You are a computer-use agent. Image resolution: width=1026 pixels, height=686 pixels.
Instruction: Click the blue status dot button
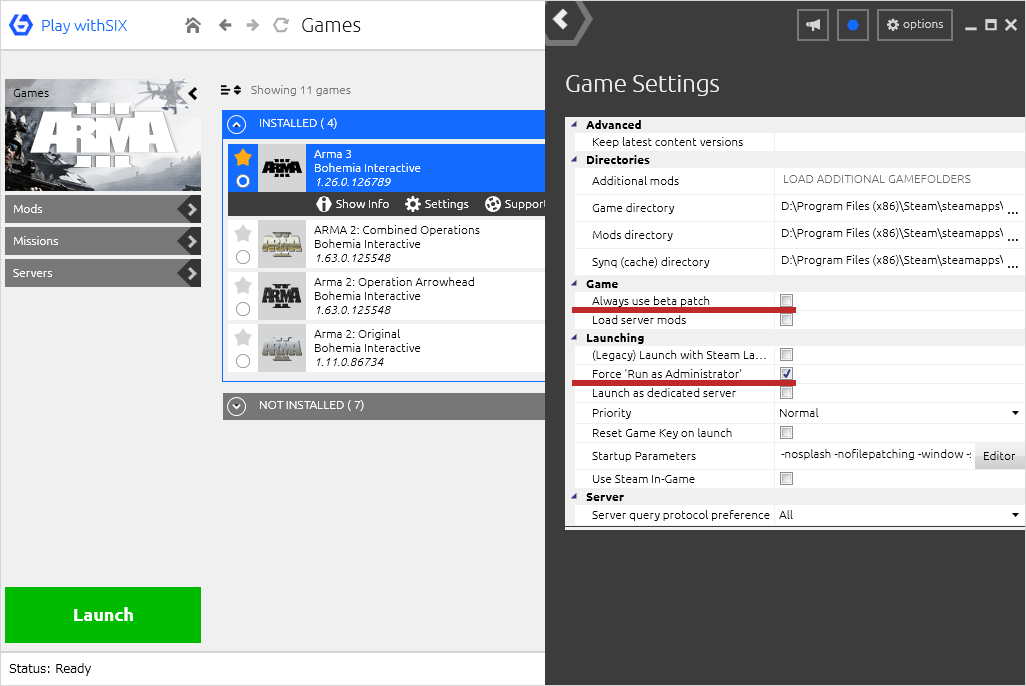pyautogui.click(x=853, y=25)
